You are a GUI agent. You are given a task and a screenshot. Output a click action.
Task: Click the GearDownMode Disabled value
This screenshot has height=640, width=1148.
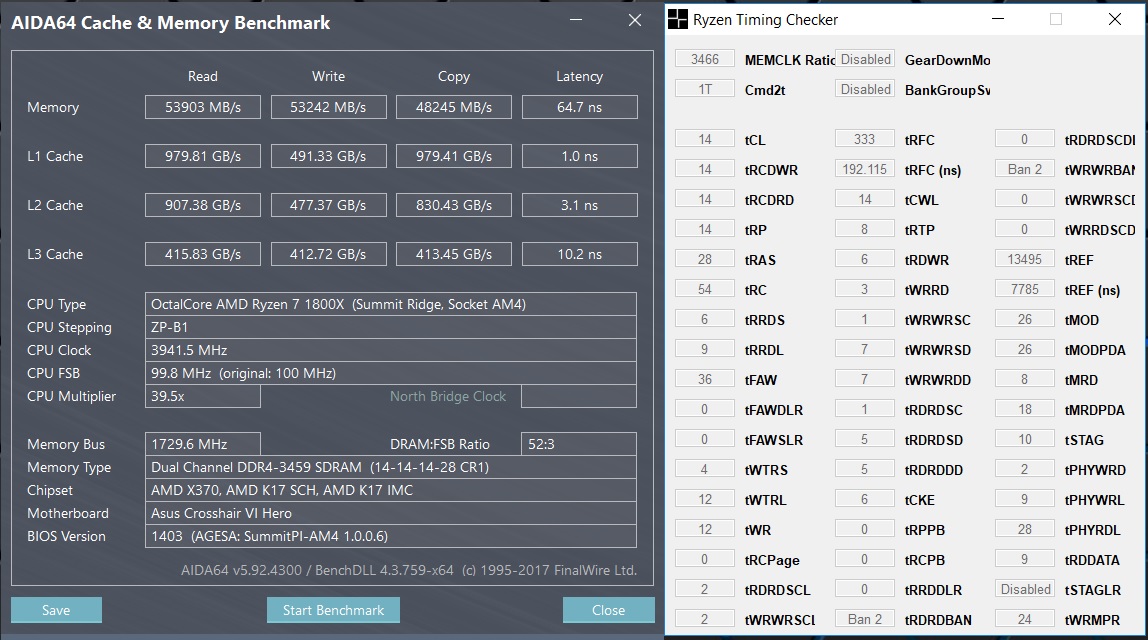(x=865, y=59)
